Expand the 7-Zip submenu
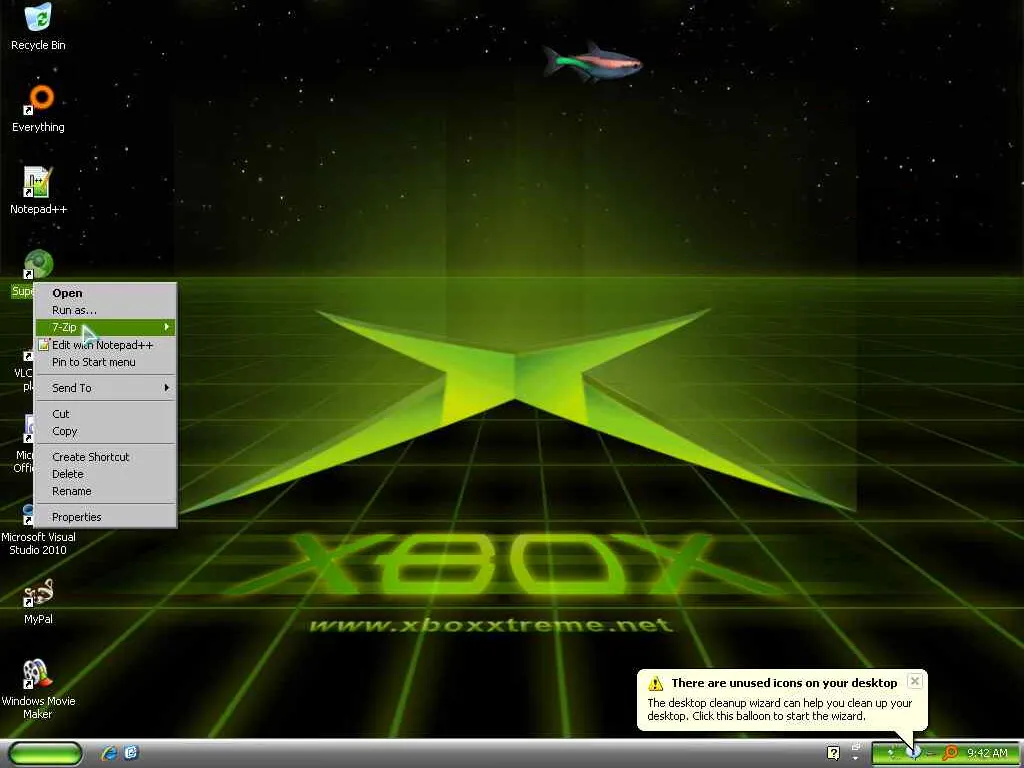 point(105,327)
